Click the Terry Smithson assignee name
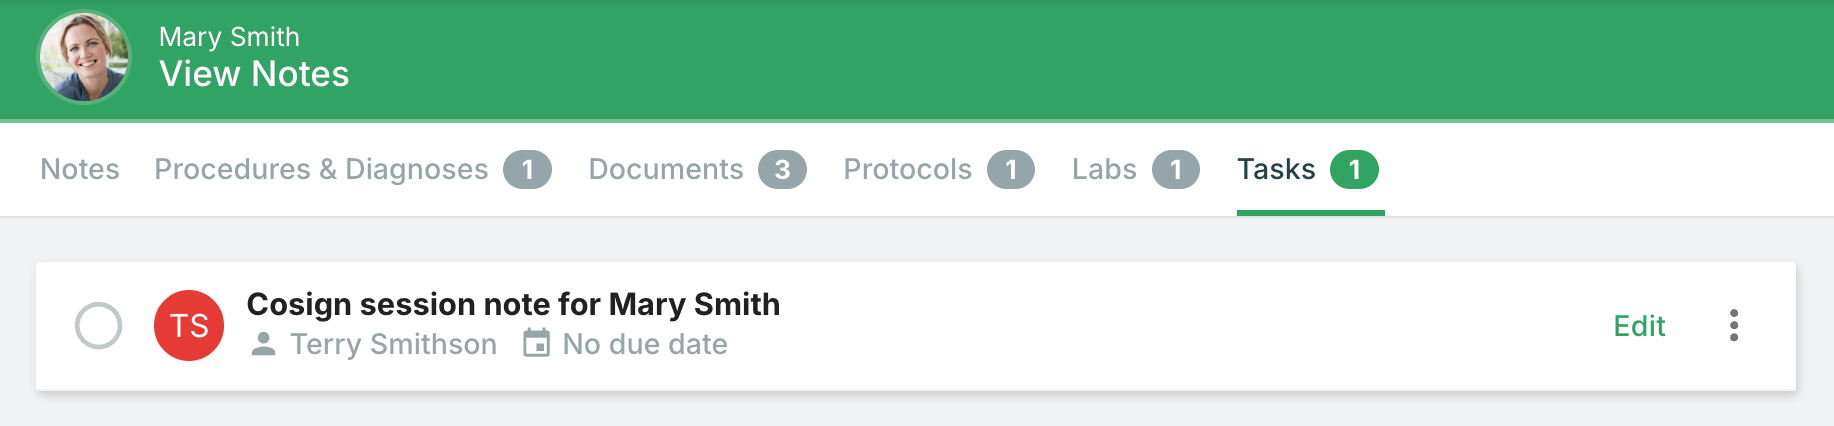The height and width of the screenshot is (426, 1834). pos(393,344)
